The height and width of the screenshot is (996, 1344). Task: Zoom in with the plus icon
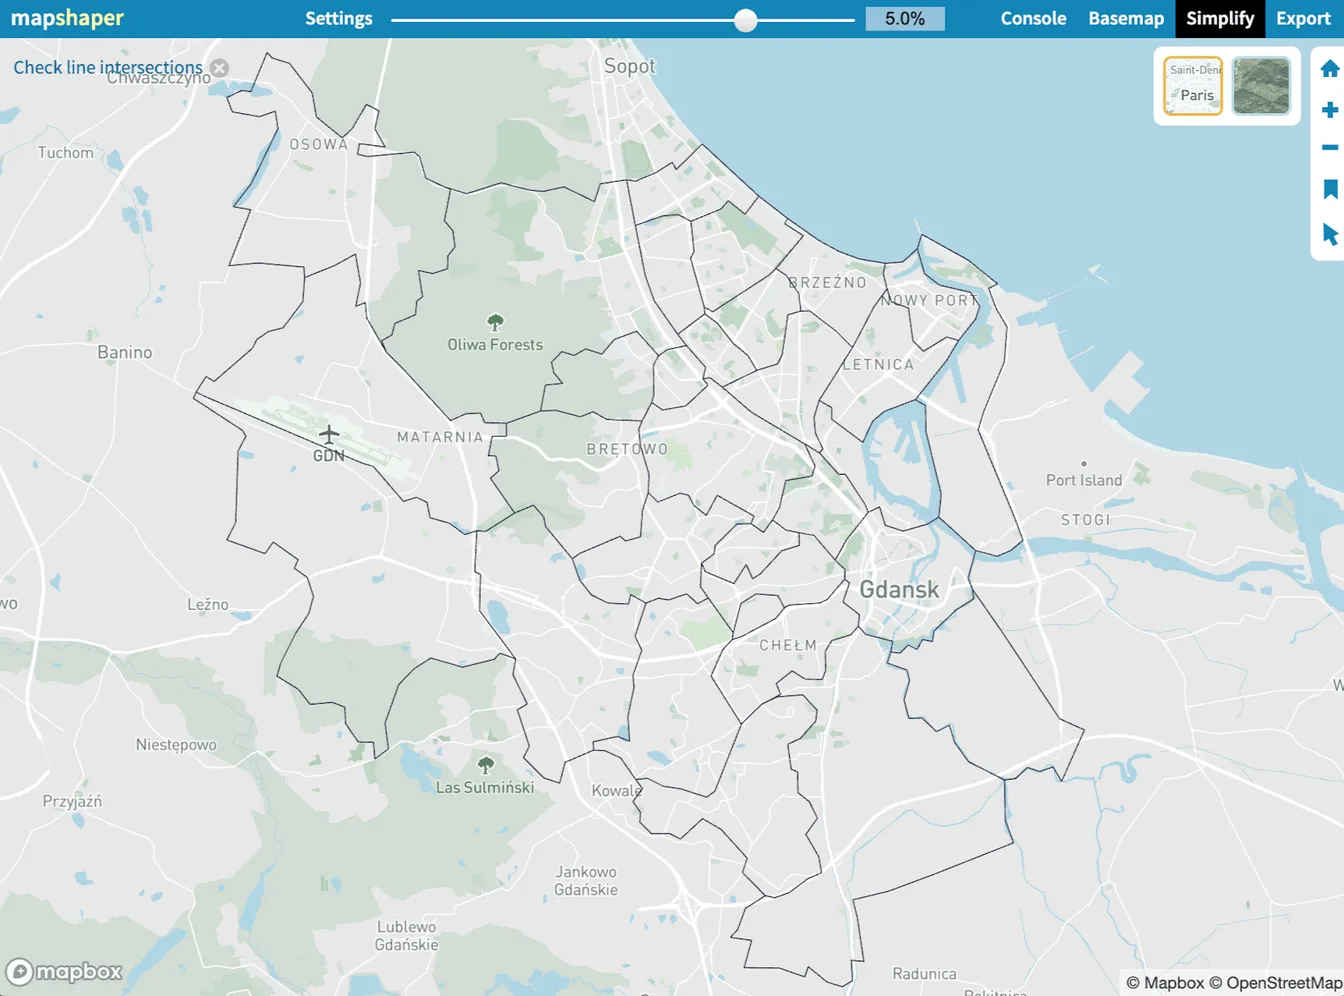1329,110
